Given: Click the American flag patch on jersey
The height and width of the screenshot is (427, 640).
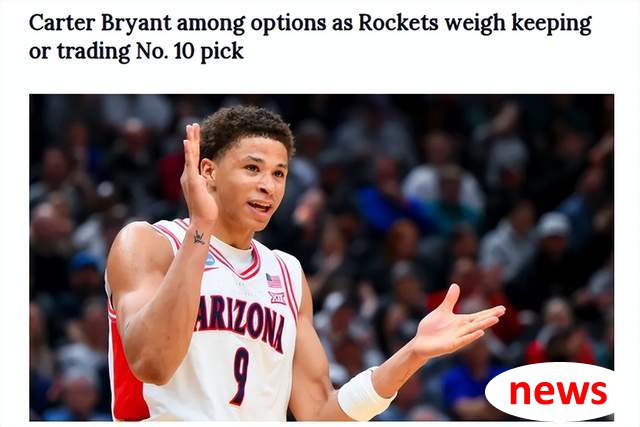Looking at the screenshot, I should [273, 280].
